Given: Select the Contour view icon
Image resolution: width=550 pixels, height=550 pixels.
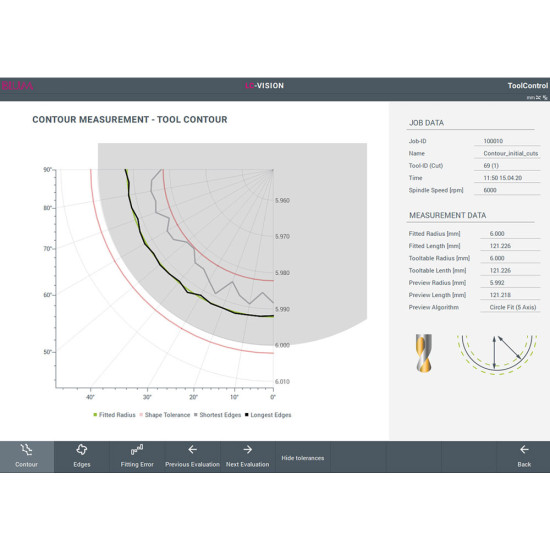Looking at the screenshot, I should 26,449.
